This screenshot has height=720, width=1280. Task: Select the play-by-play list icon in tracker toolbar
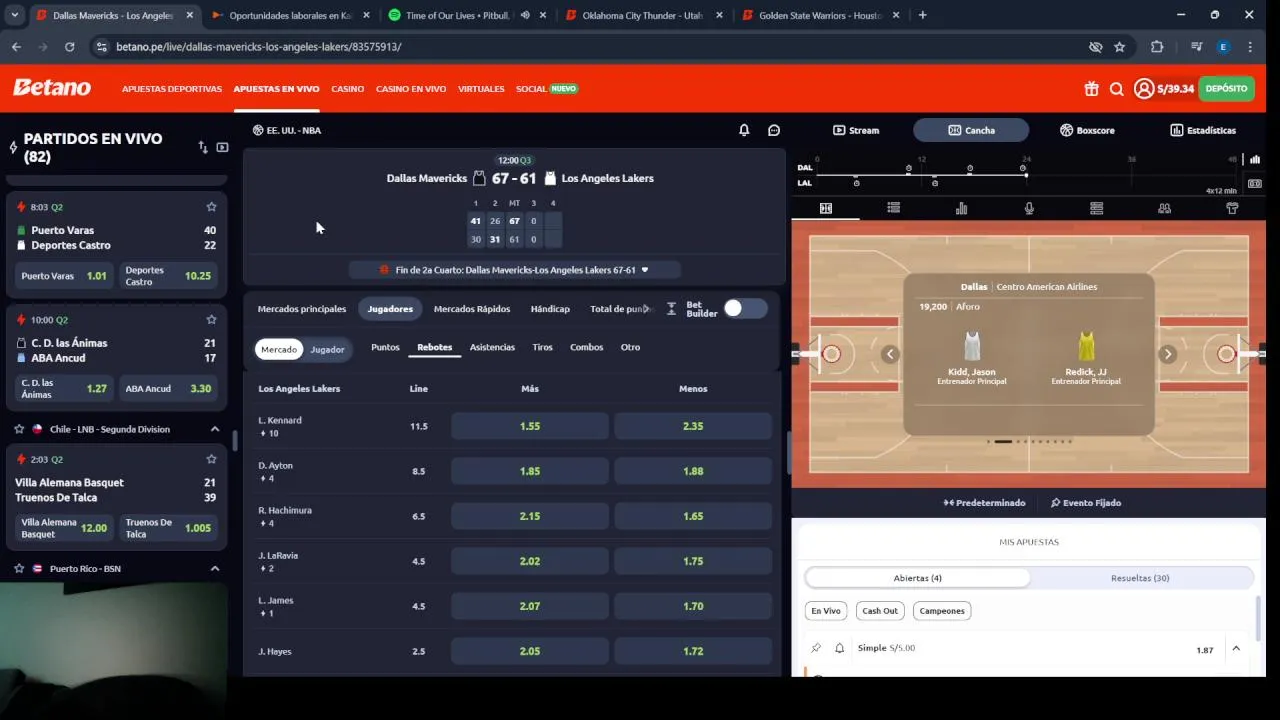[x=894, y=208]
